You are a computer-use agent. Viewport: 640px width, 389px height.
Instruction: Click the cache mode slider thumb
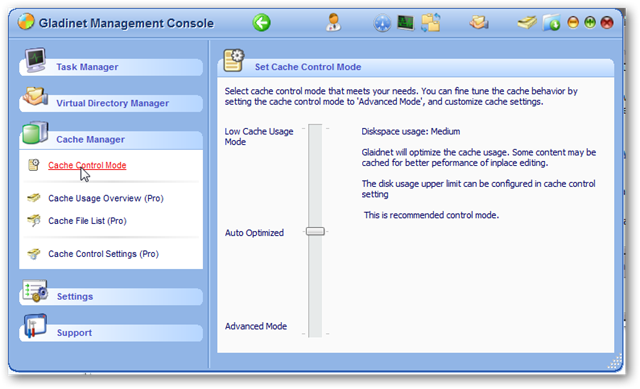(x=315, y=231)
